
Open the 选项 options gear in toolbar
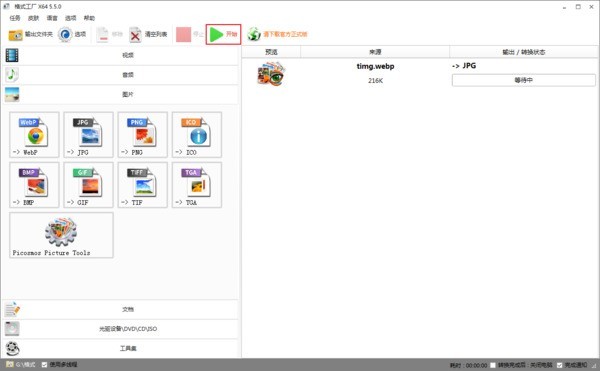coord(72,34)
